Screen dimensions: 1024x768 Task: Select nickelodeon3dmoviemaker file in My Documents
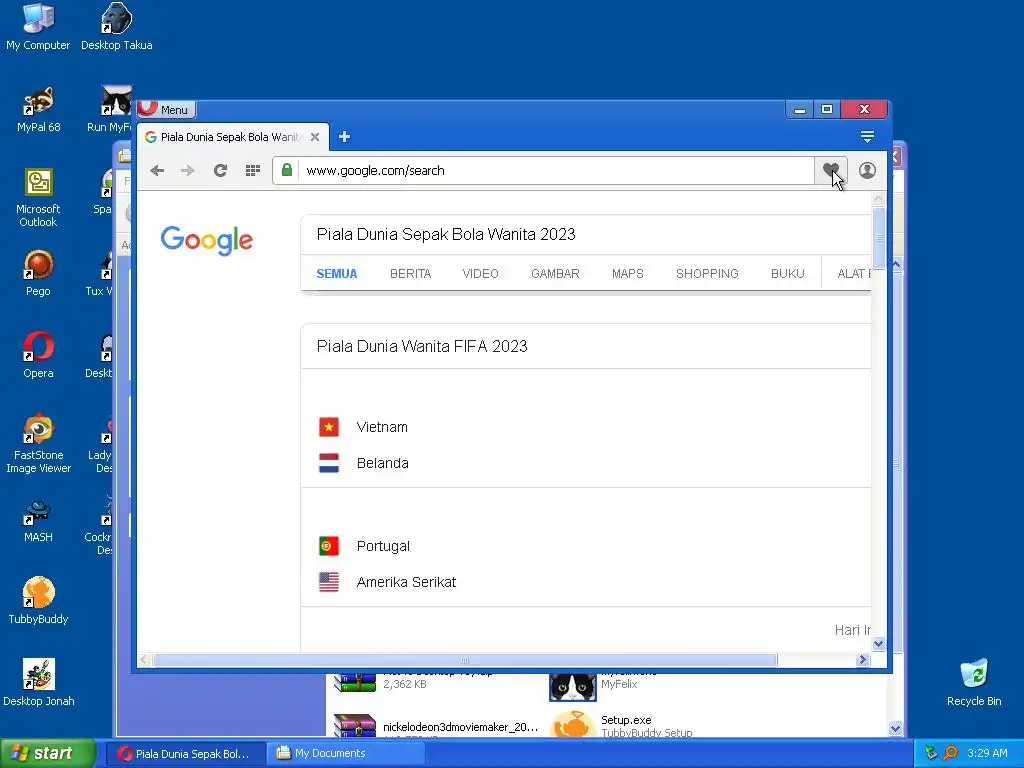pos(436,727)
